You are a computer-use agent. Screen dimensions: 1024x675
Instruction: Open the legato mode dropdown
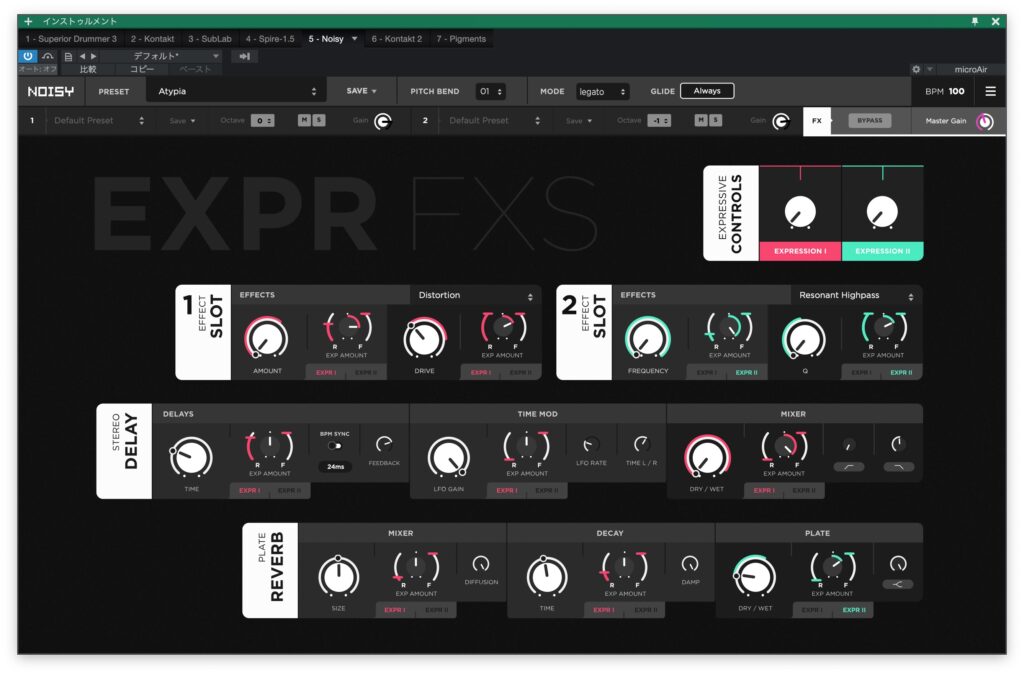(602, 91)
